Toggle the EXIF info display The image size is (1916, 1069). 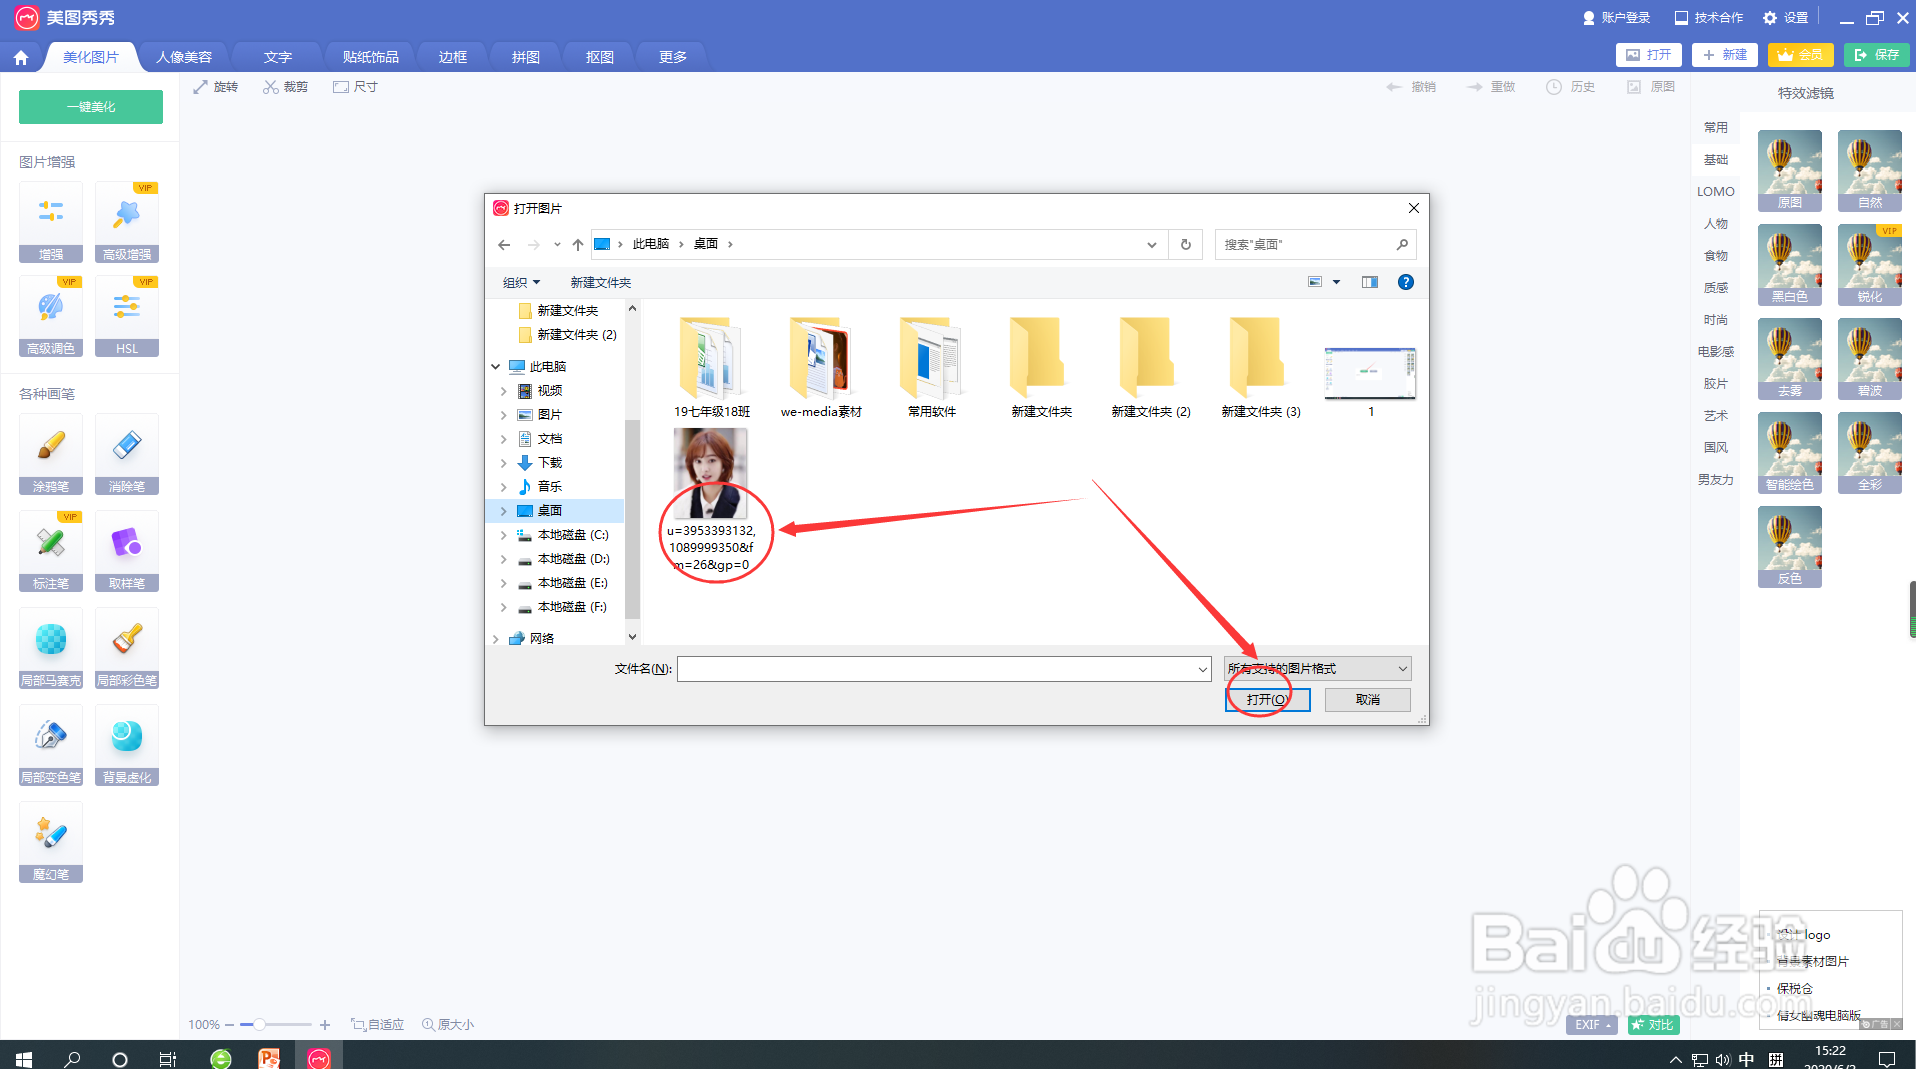click(x=1589, y=1024)
